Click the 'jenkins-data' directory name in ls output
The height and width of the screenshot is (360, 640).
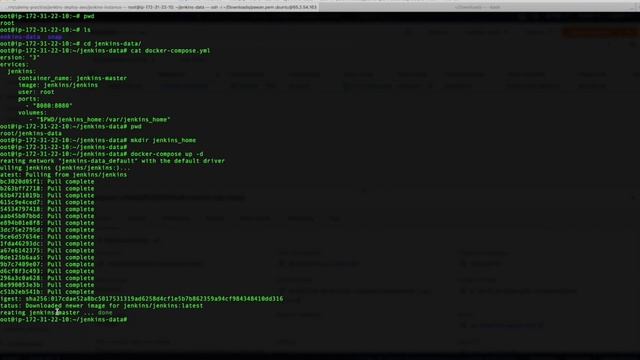coord(20,37)
